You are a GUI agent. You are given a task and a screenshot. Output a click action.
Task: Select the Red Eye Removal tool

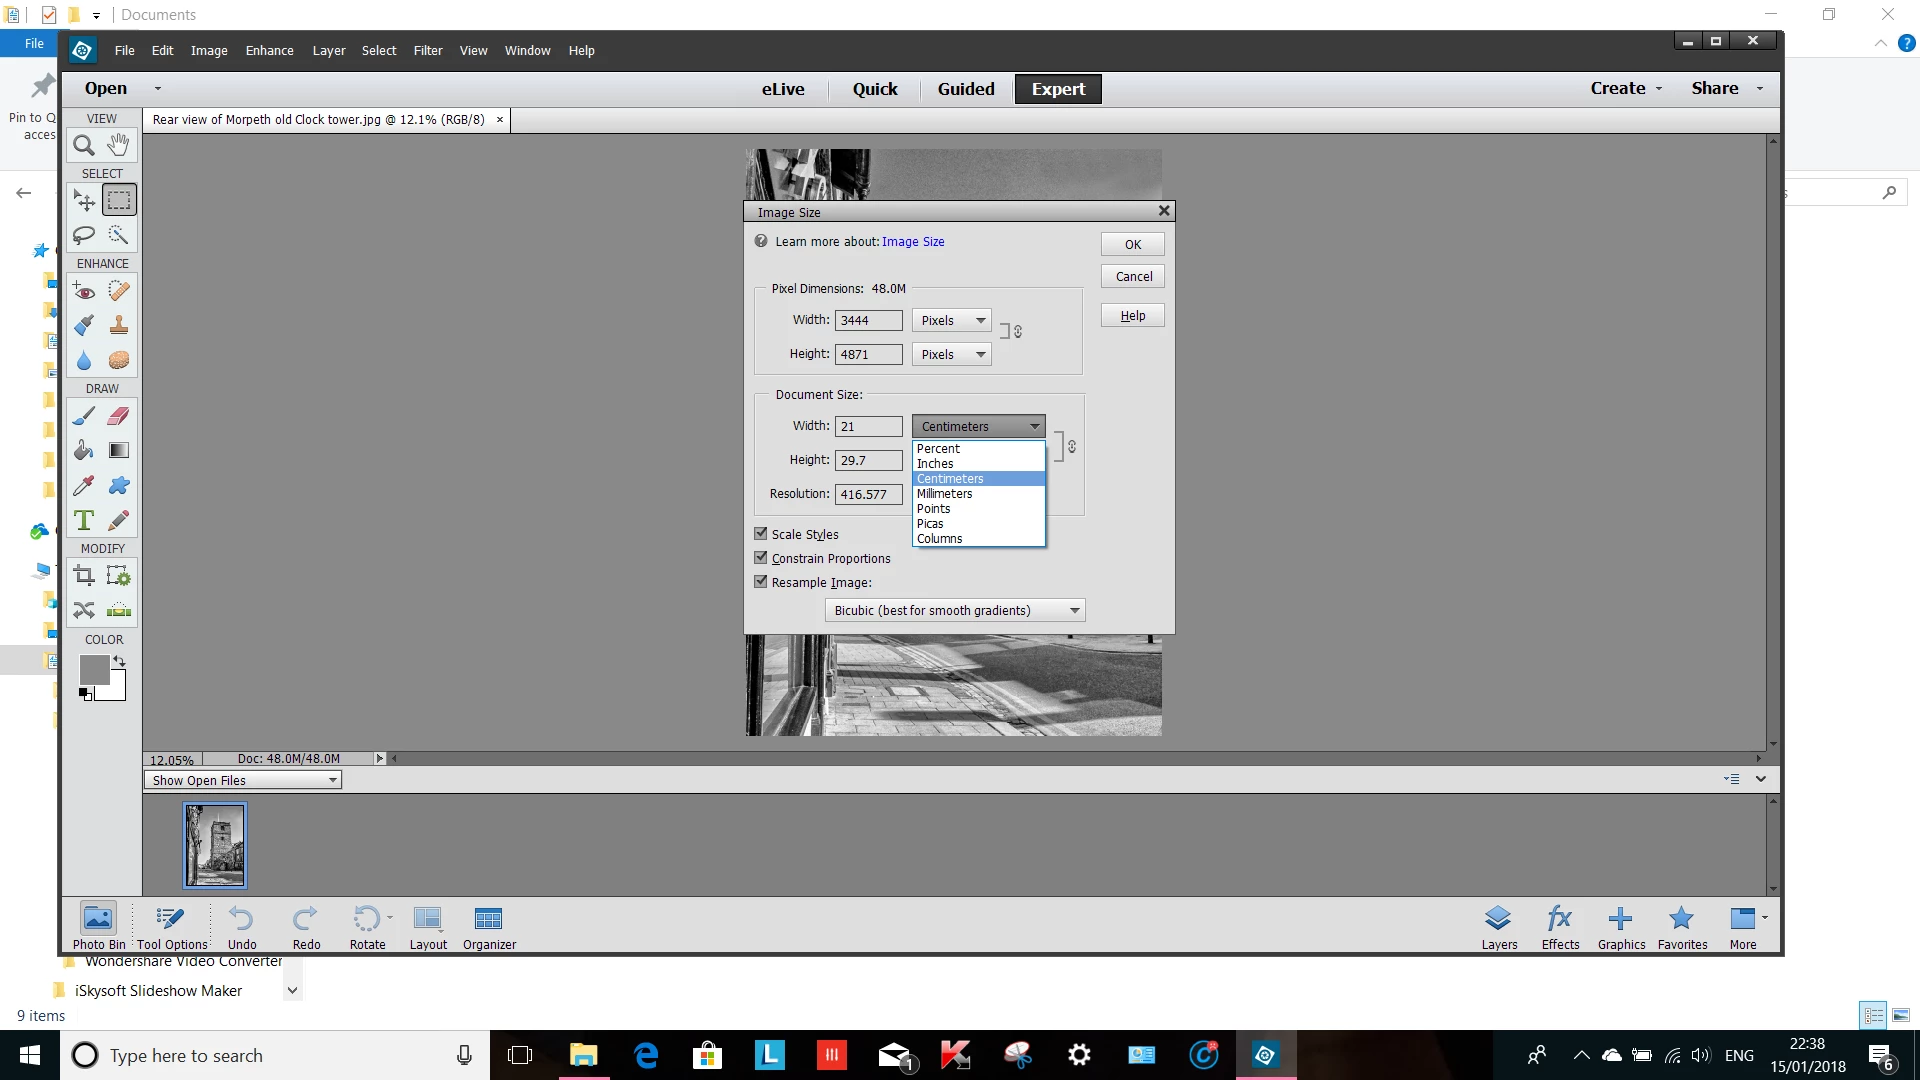(84, 291)
